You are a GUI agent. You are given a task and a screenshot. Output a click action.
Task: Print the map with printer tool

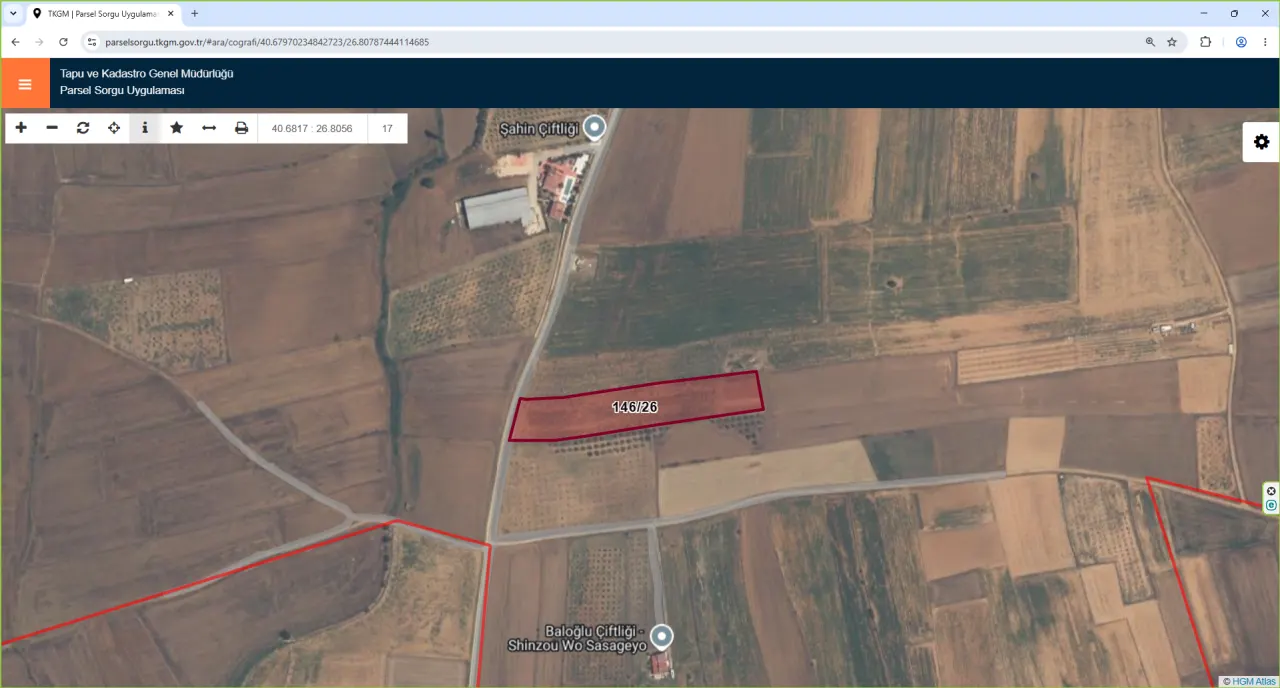[241, 128]
